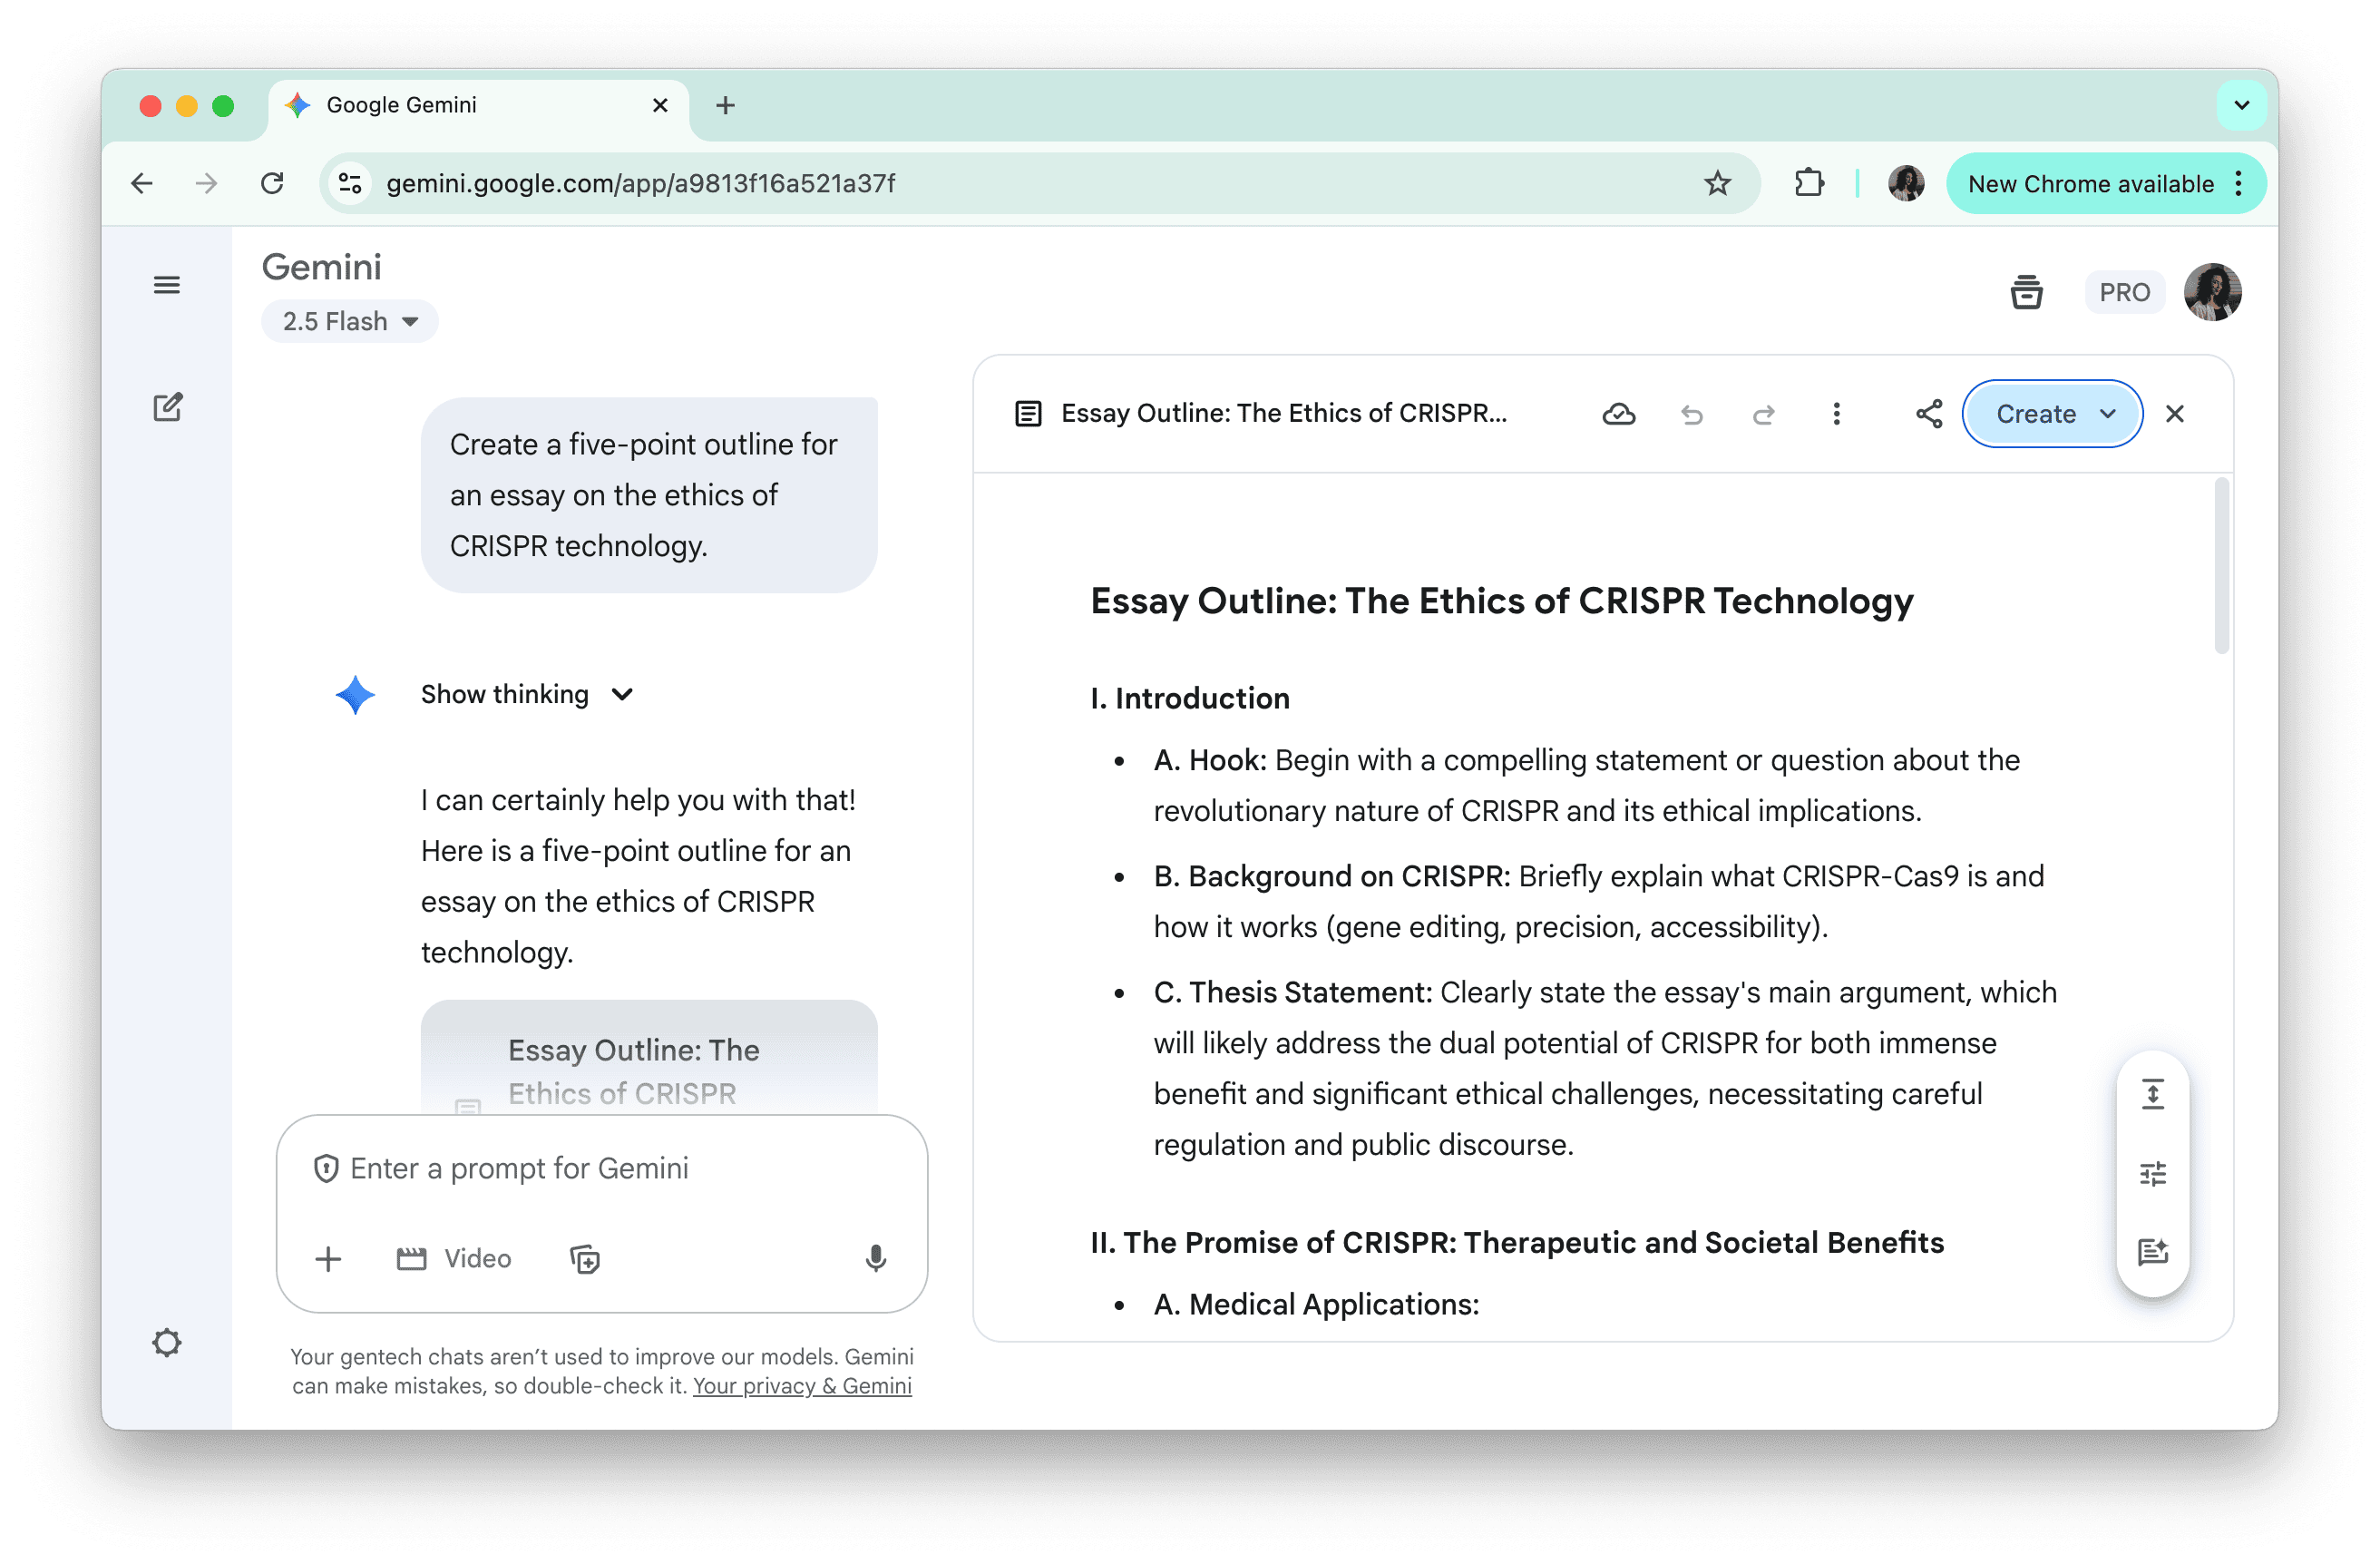Click the plus add files button
The width and height of the screenshot is (2380, 1564).
tap(328, 1259)
